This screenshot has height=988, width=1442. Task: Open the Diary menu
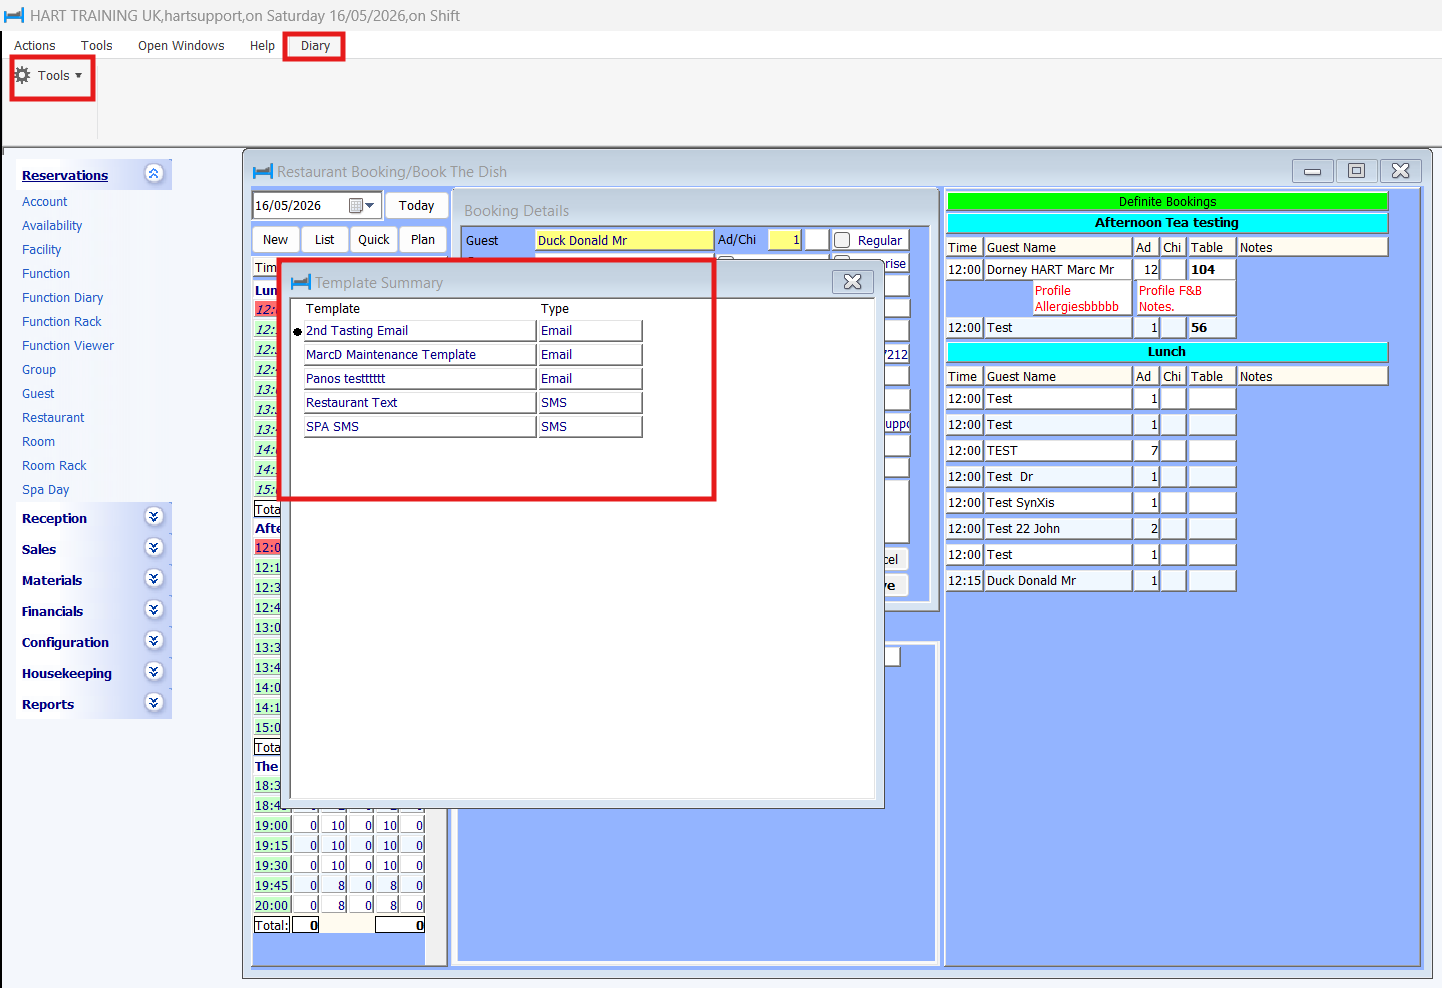(x=315, y=46)
